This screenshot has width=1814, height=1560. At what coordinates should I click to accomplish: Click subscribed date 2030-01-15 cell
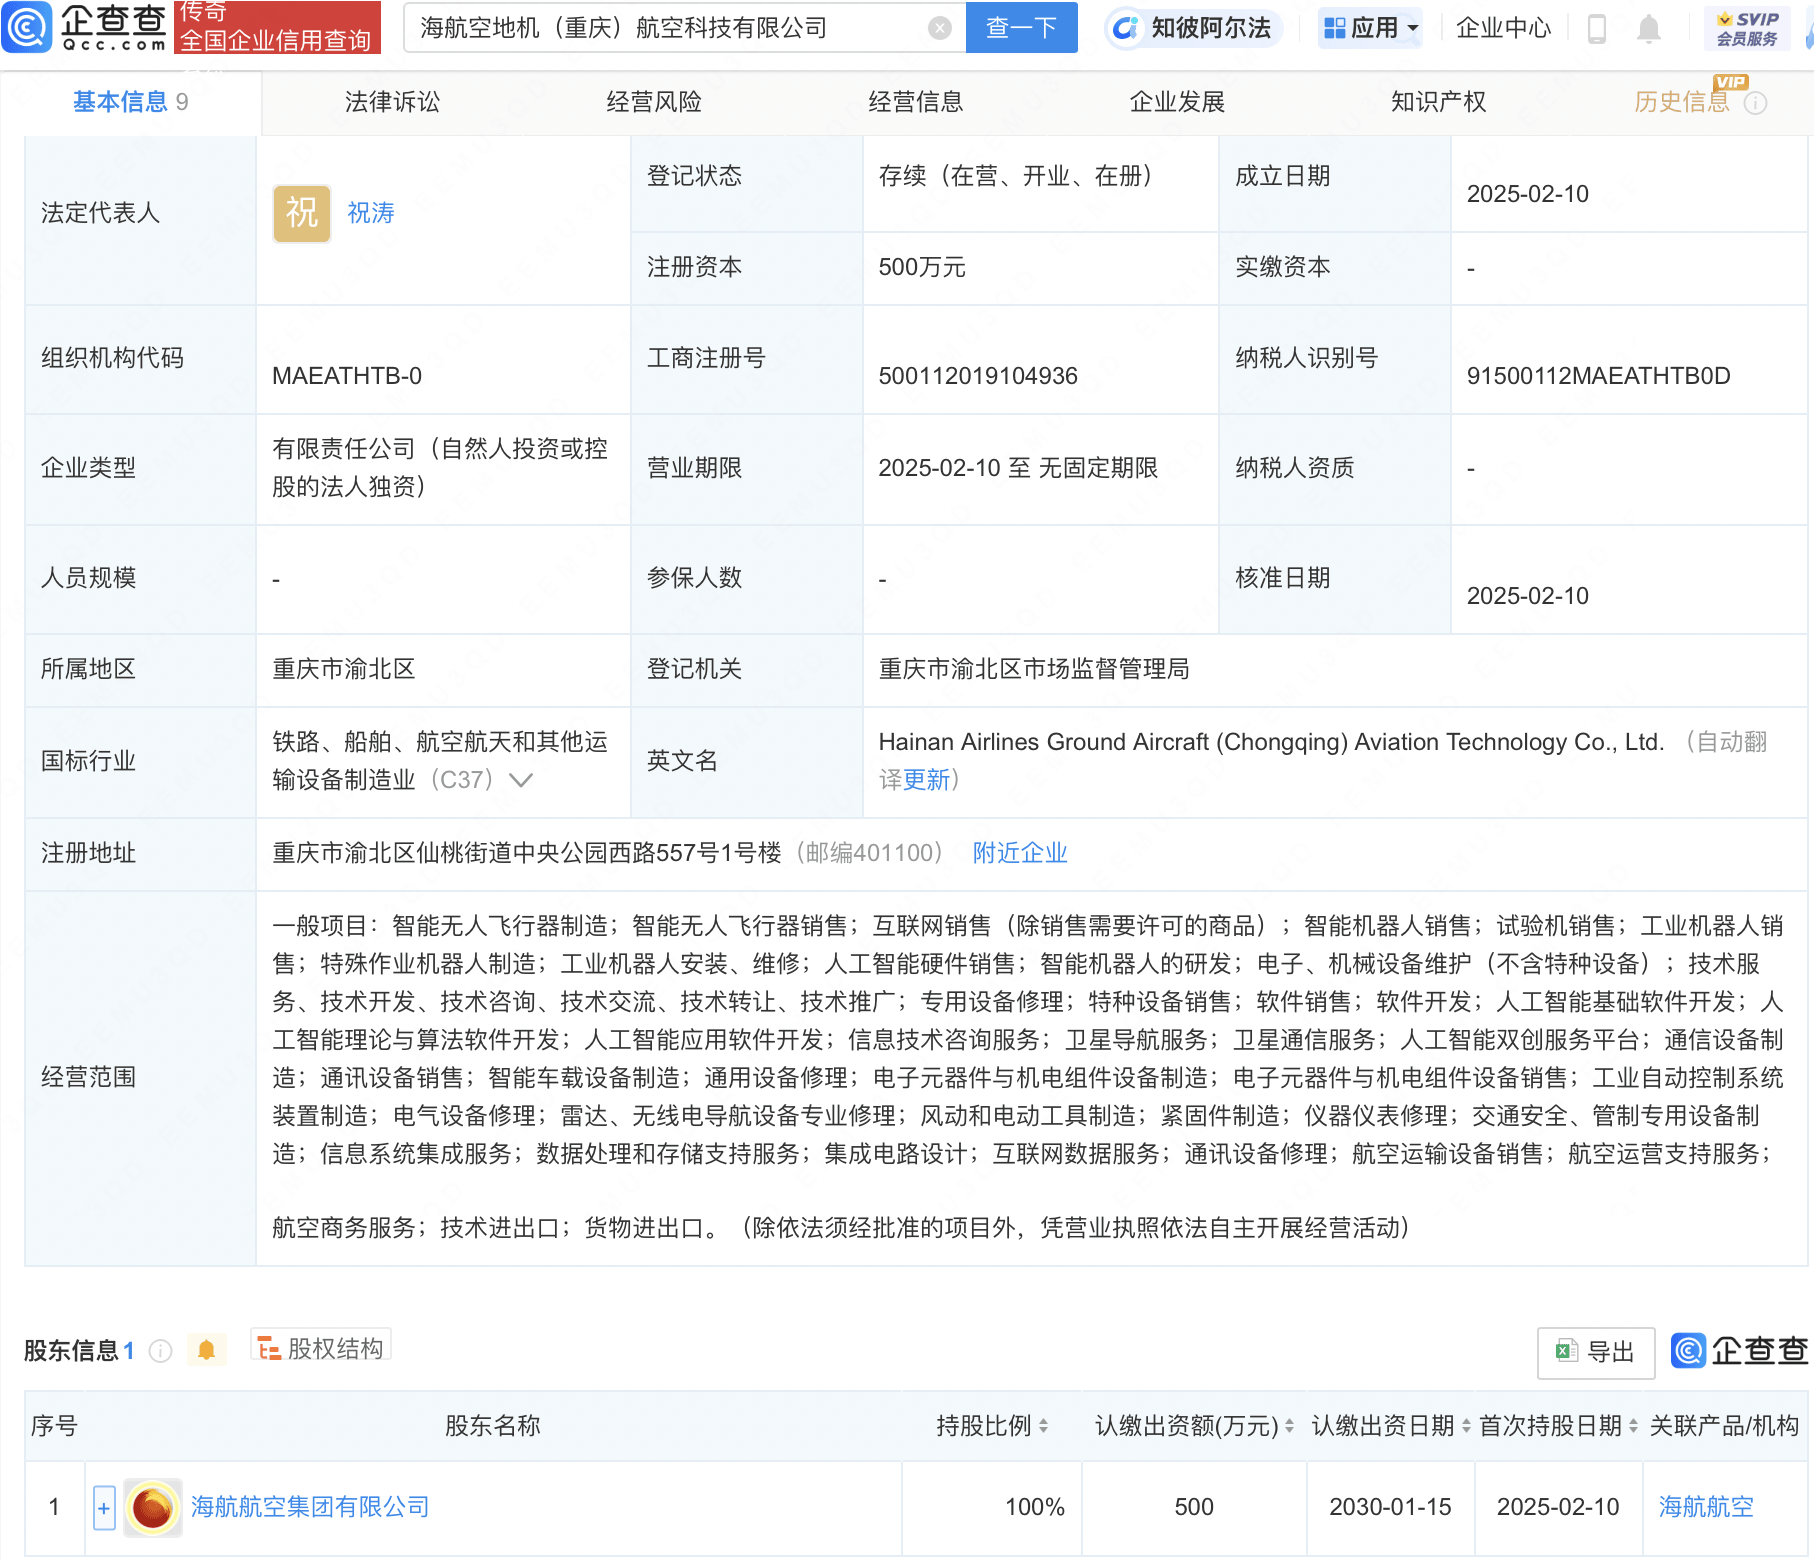point(1390,1507)
